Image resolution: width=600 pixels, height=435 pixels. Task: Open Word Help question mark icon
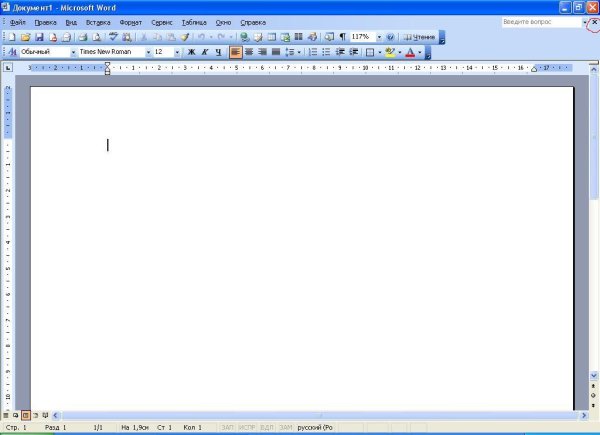tap(390, 37)
